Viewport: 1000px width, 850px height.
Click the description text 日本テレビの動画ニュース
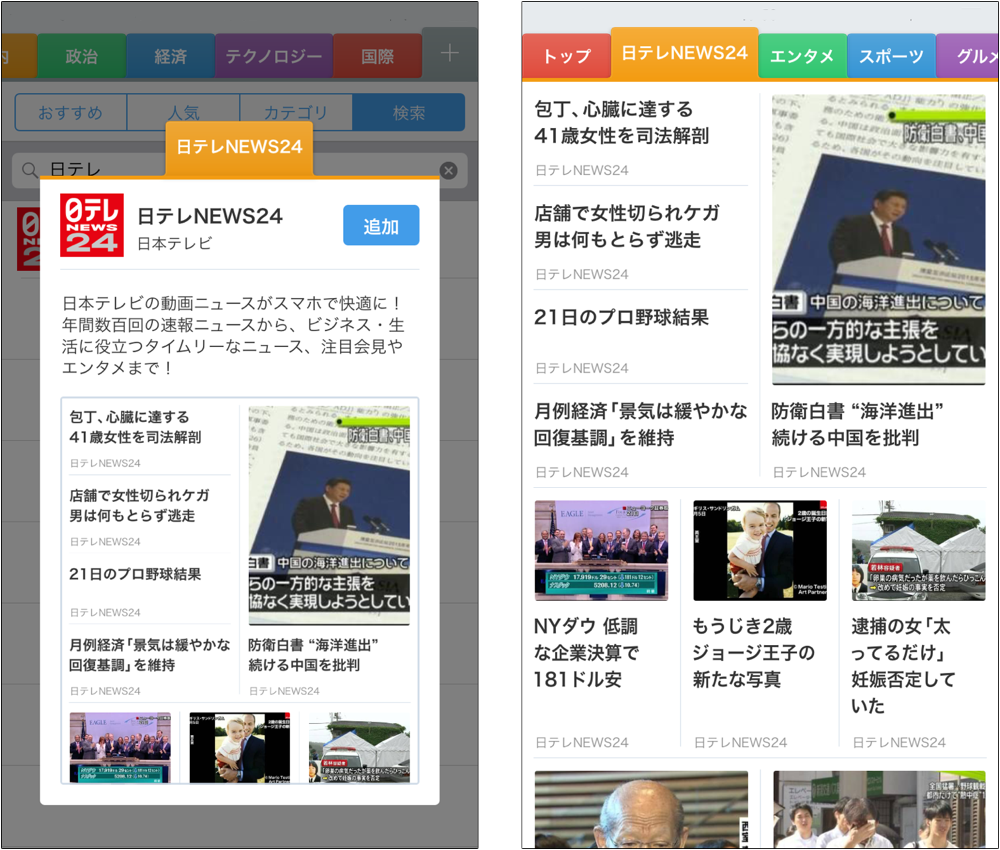tap(233, 335)
